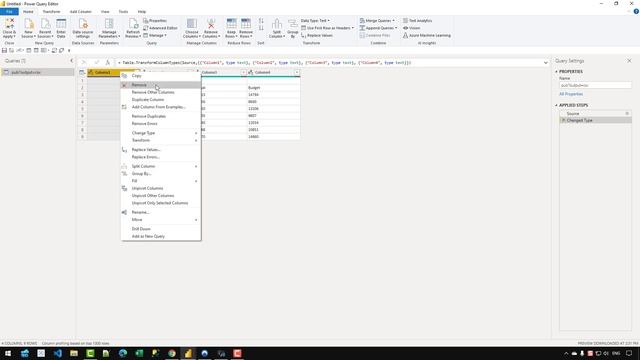The image size is (640, 360).
Task: Choose Unpivot Columns in context menu
Action: tap(161, 188)
